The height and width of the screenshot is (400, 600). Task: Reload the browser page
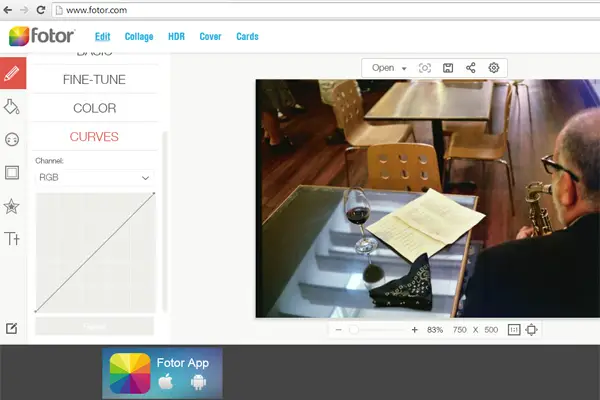(41, 10)
